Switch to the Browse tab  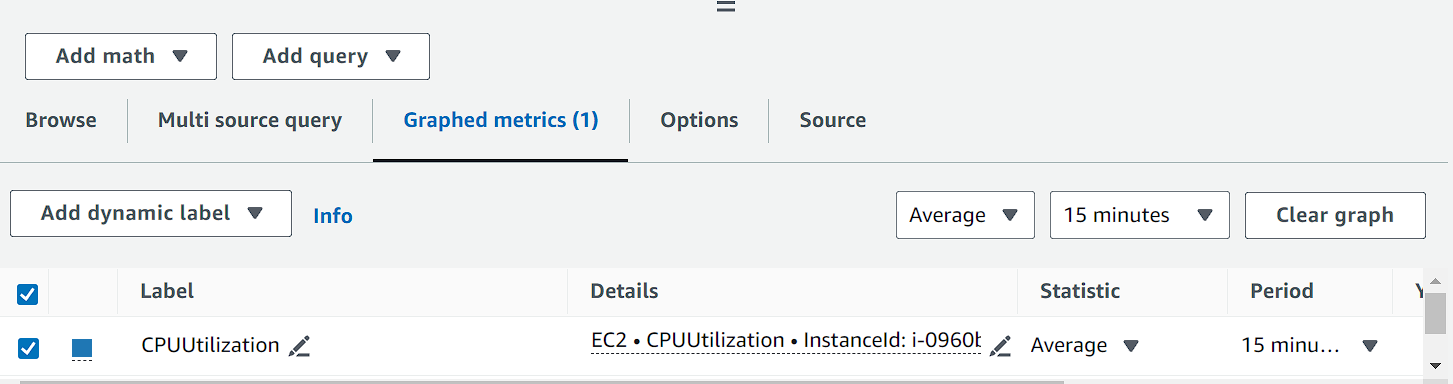pos(61,120)
